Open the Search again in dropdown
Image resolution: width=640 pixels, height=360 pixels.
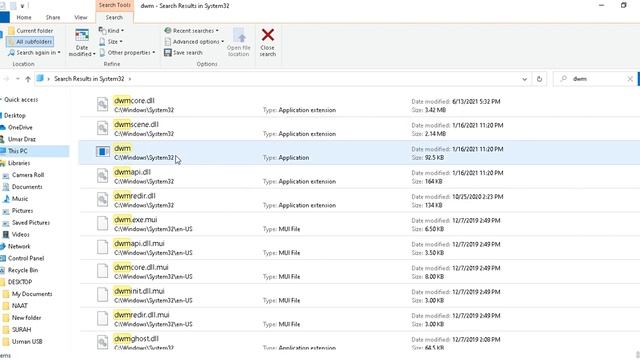coord(34,53)
